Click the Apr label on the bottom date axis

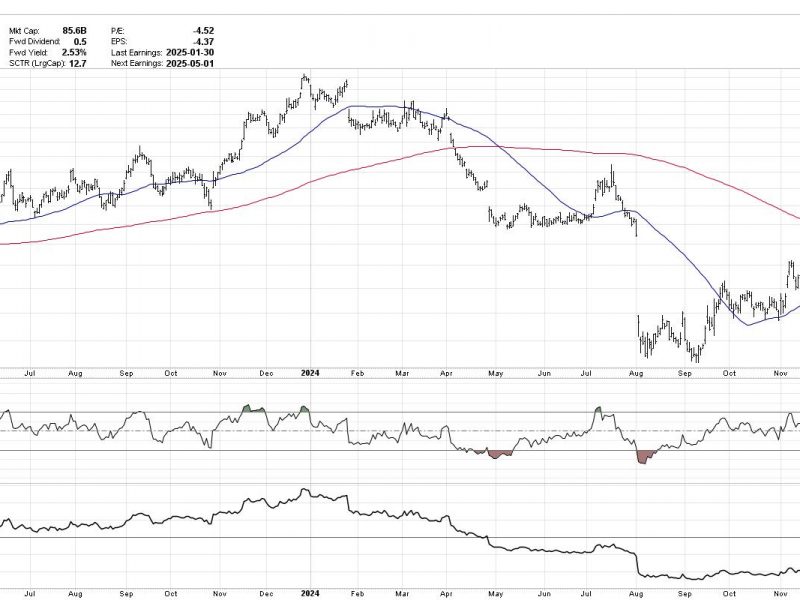tap(446, 594)
